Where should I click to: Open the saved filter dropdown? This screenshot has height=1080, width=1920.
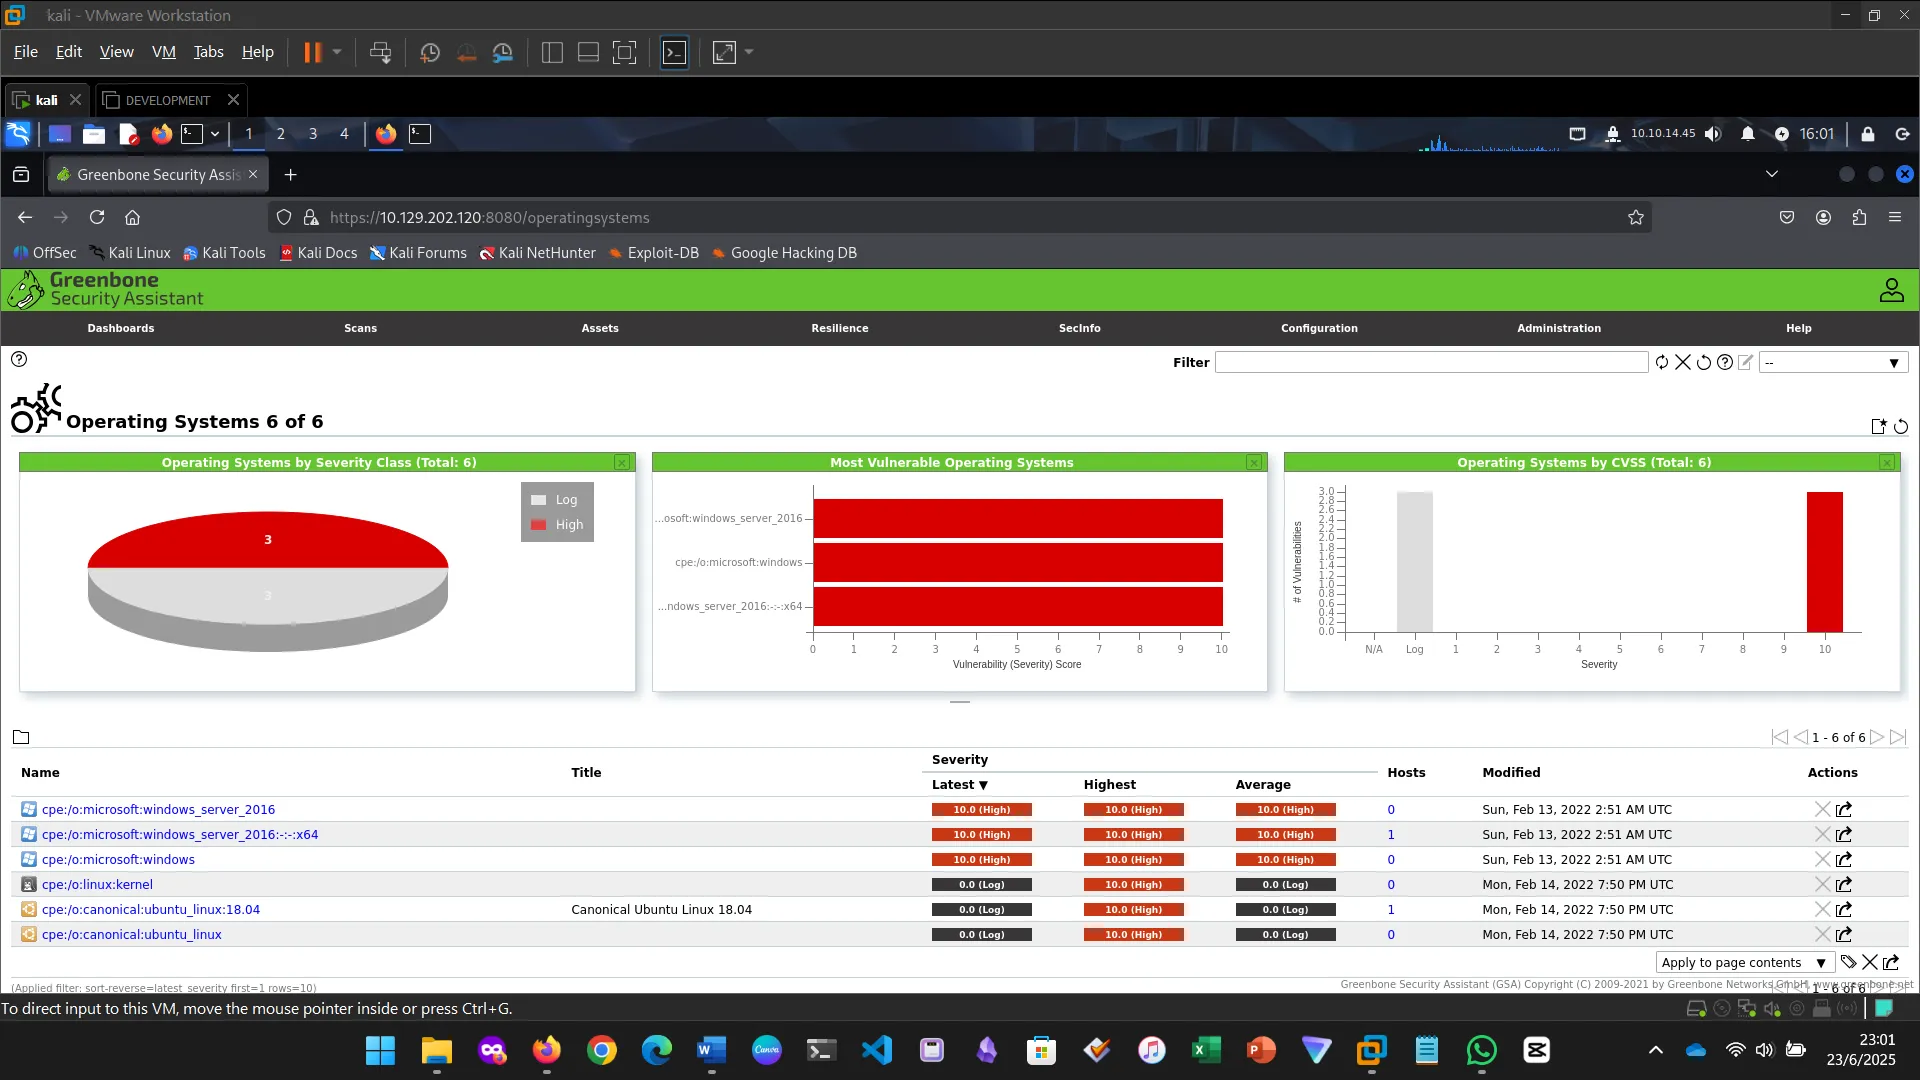1834,363
